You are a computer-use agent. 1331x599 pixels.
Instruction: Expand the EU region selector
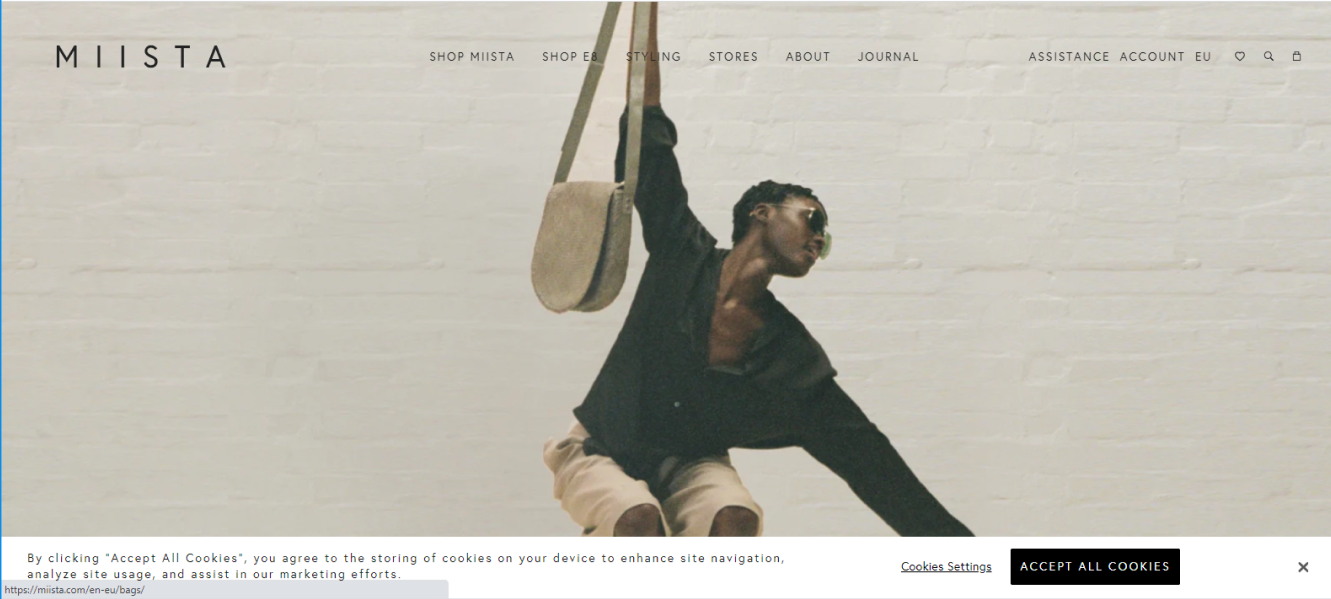pos(1203,57)
